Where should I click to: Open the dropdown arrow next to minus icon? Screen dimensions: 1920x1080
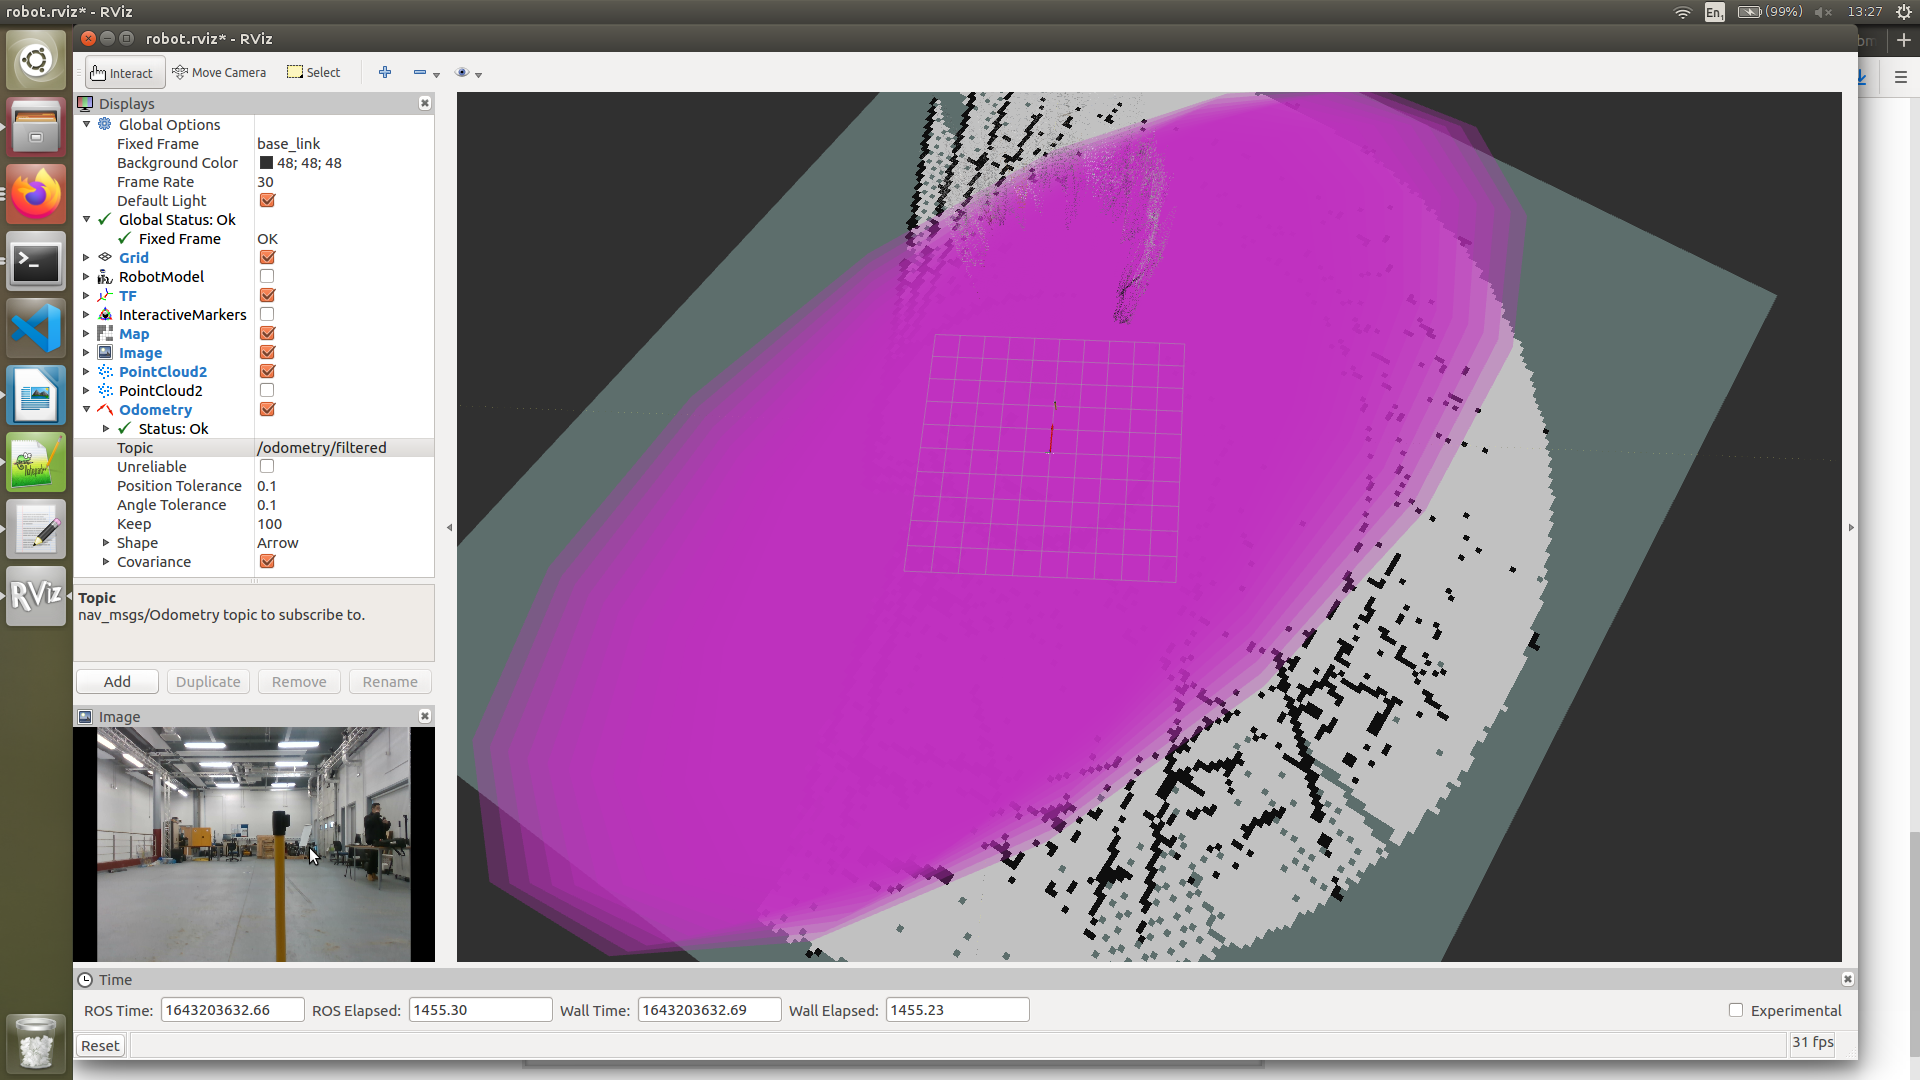coord(437,75)
